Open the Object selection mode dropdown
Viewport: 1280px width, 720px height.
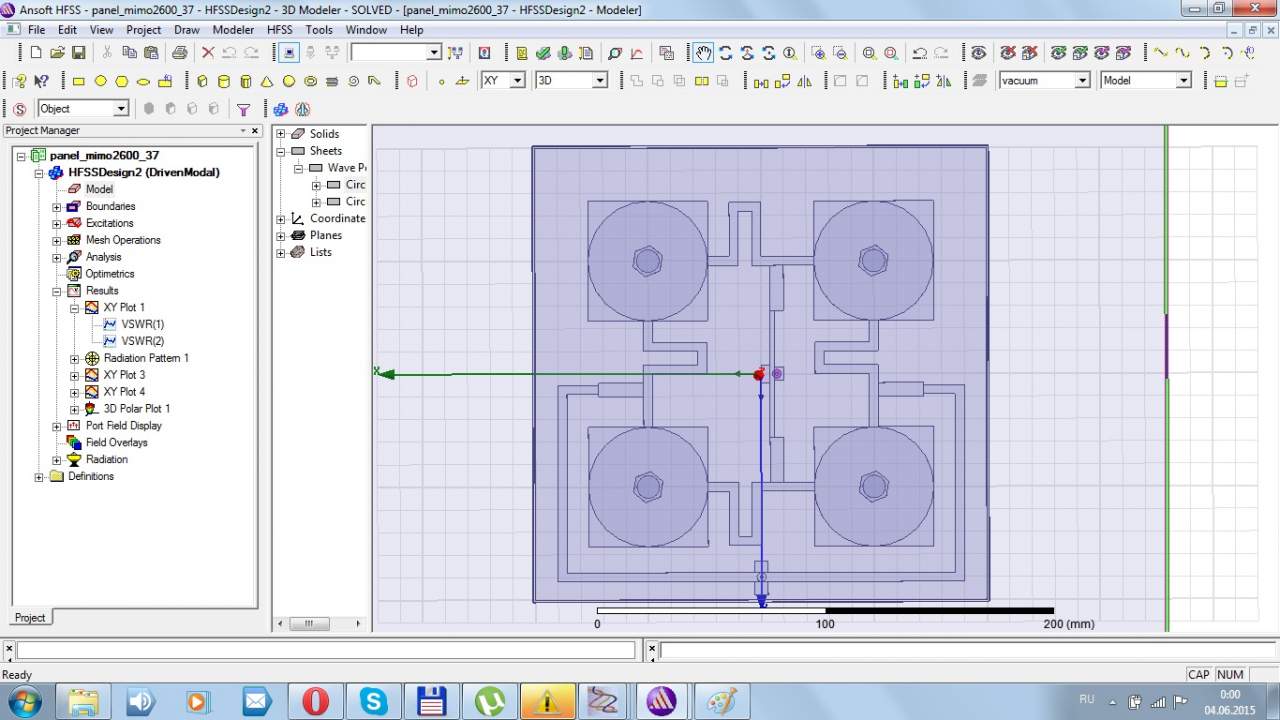tap(121, 109)
